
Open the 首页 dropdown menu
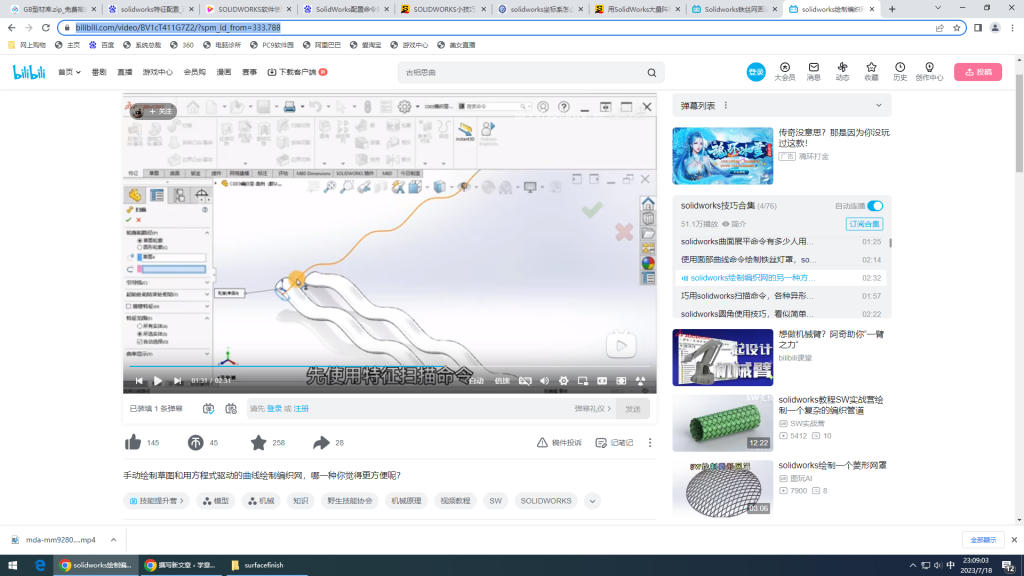click(x=69, y=72)
